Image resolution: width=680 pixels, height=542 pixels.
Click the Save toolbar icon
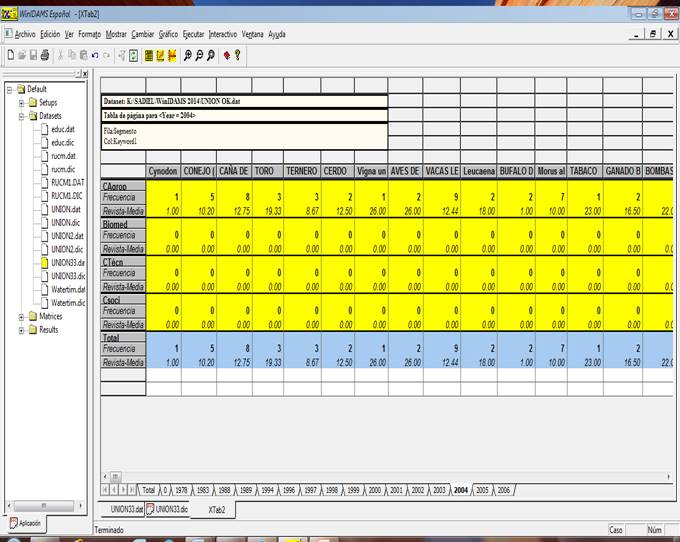point(33,54)
